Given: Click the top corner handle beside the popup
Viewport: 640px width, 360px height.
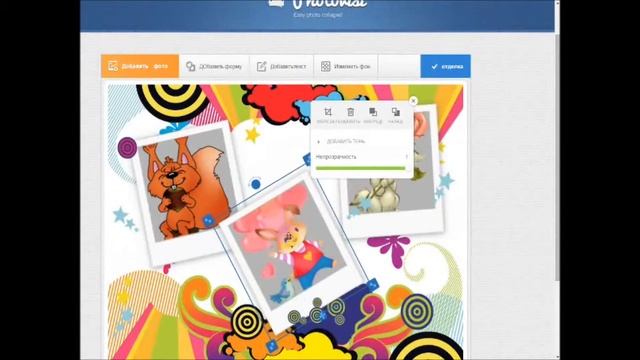Looking at the screenshot, I should [x=307, y=159].
